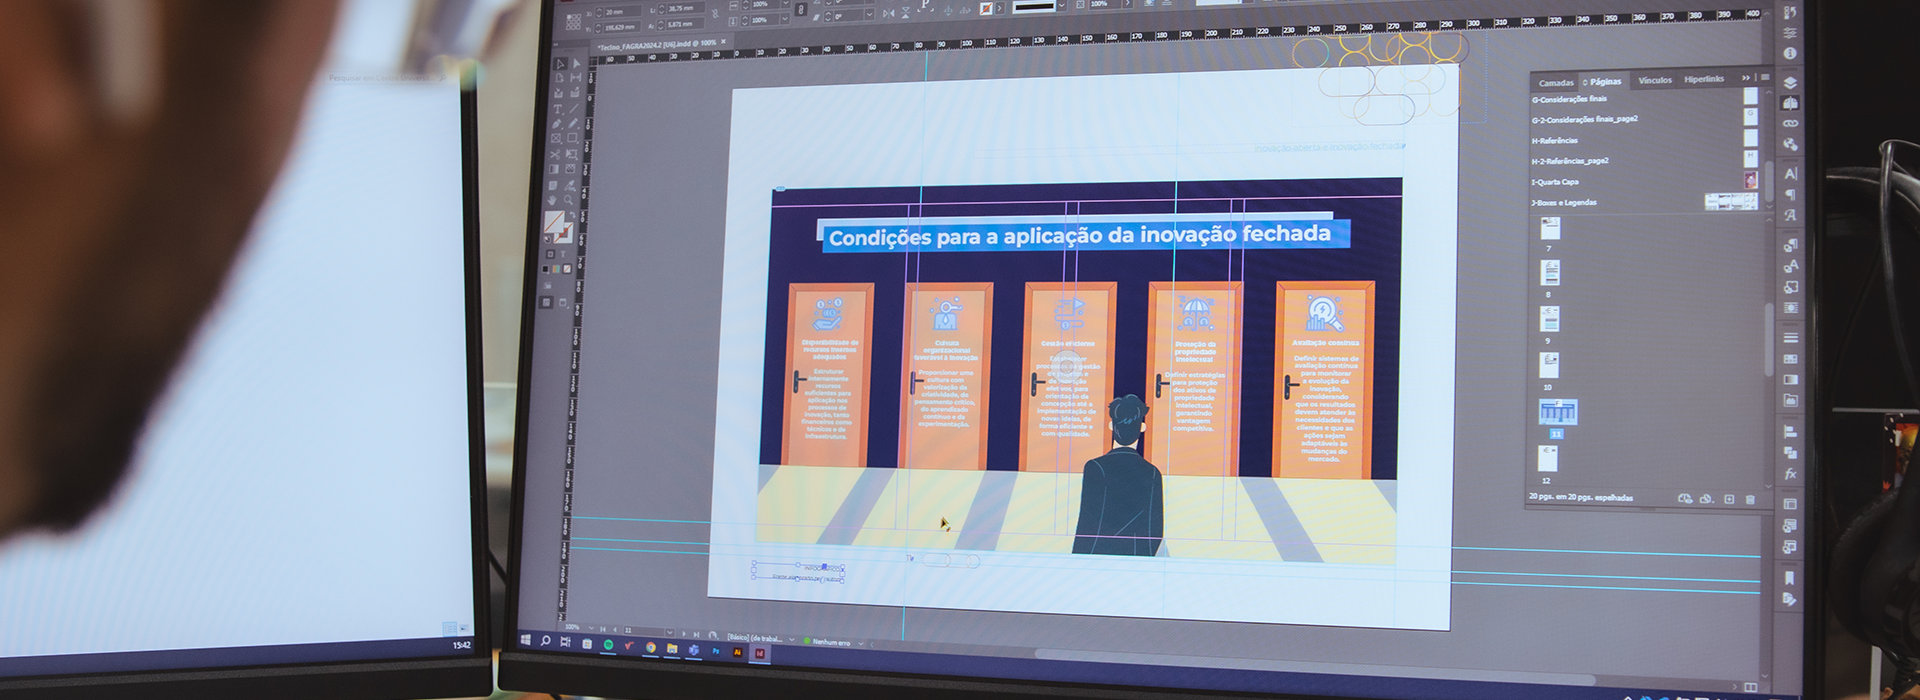Select the Gap tool
This screenshot has width=1920, height=700.
coord(577,78)
